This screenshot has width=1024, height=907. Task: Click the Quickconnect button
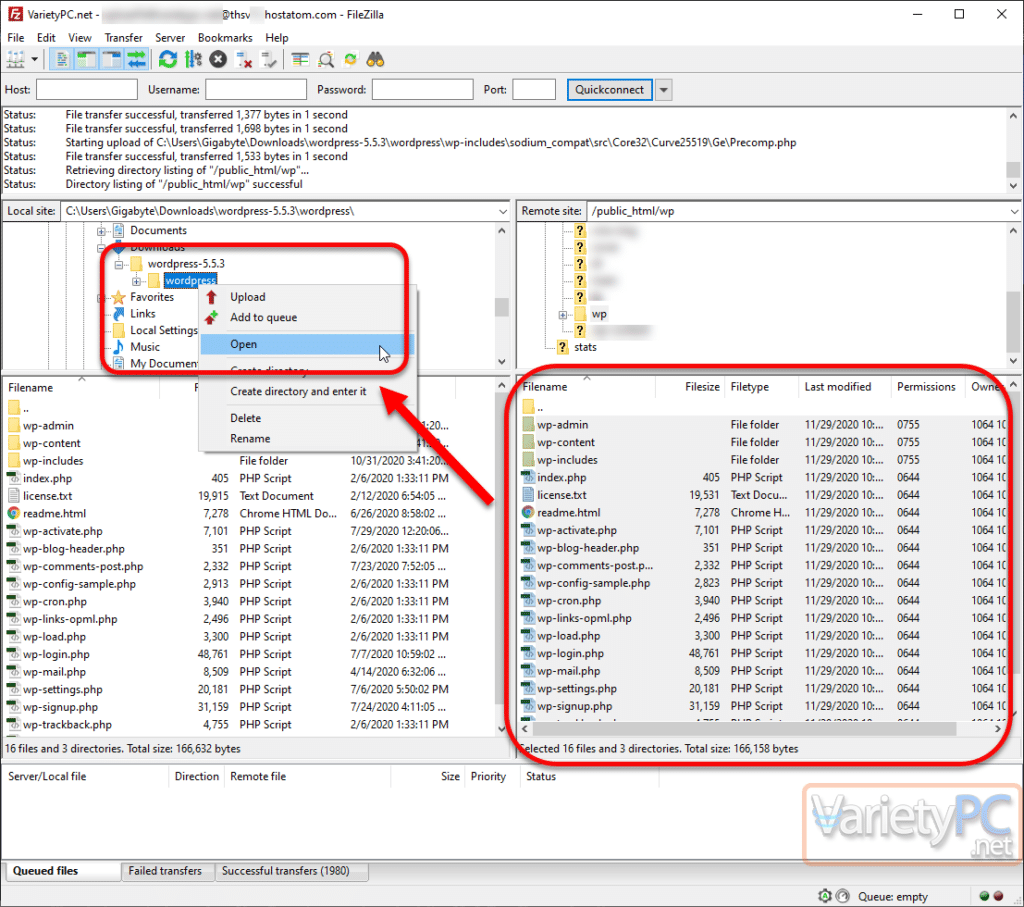click(609, 89)
